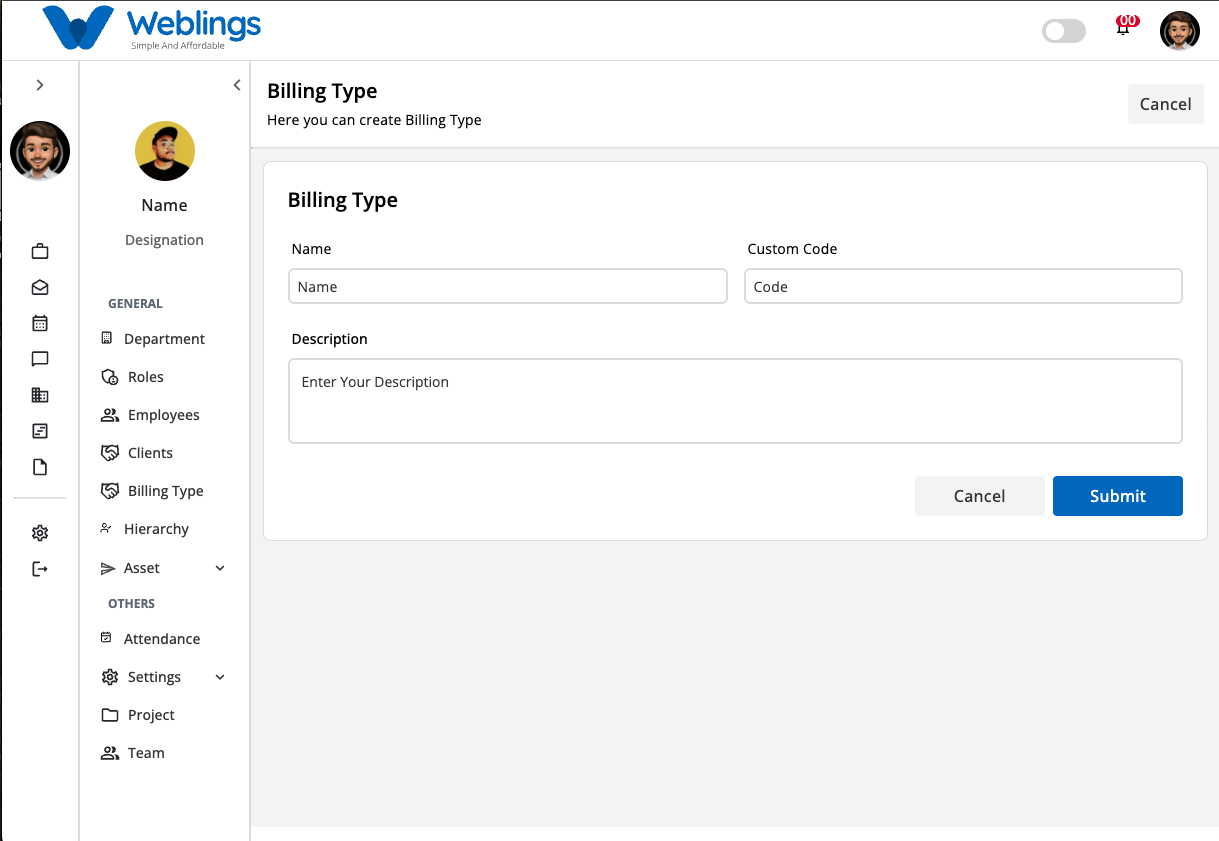This screenshot has height=841, width=1219.
Task: Expand the Asset submenu chevron
Action: (220, 568)
